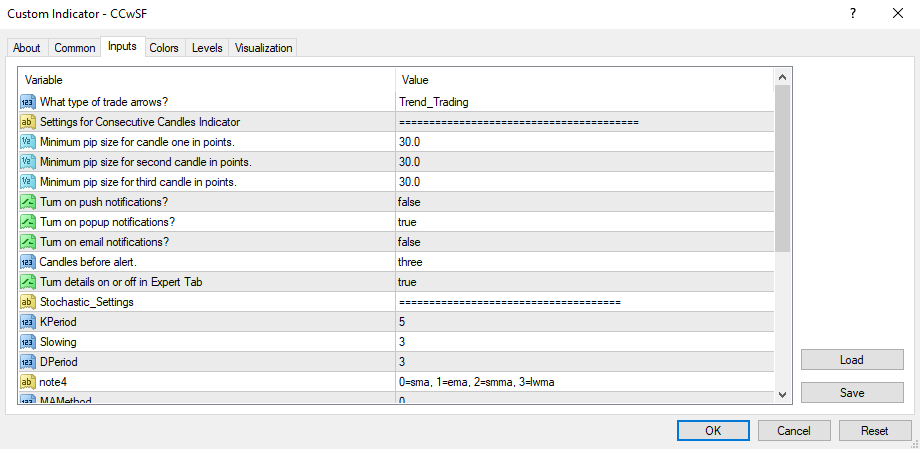The image size is (920, 449).
Task: Click the scroll down arrow of inputs list
Action: pos(783,395)
